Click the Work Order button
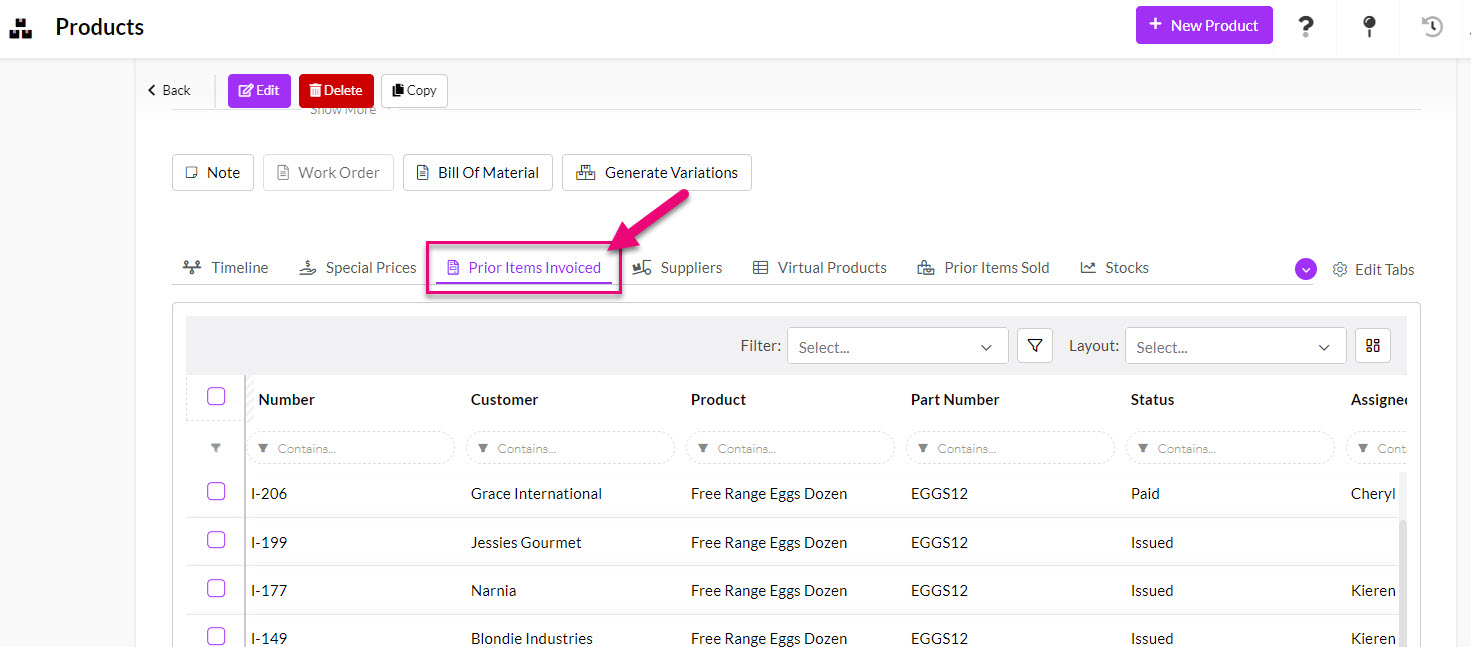 (328, 172)
